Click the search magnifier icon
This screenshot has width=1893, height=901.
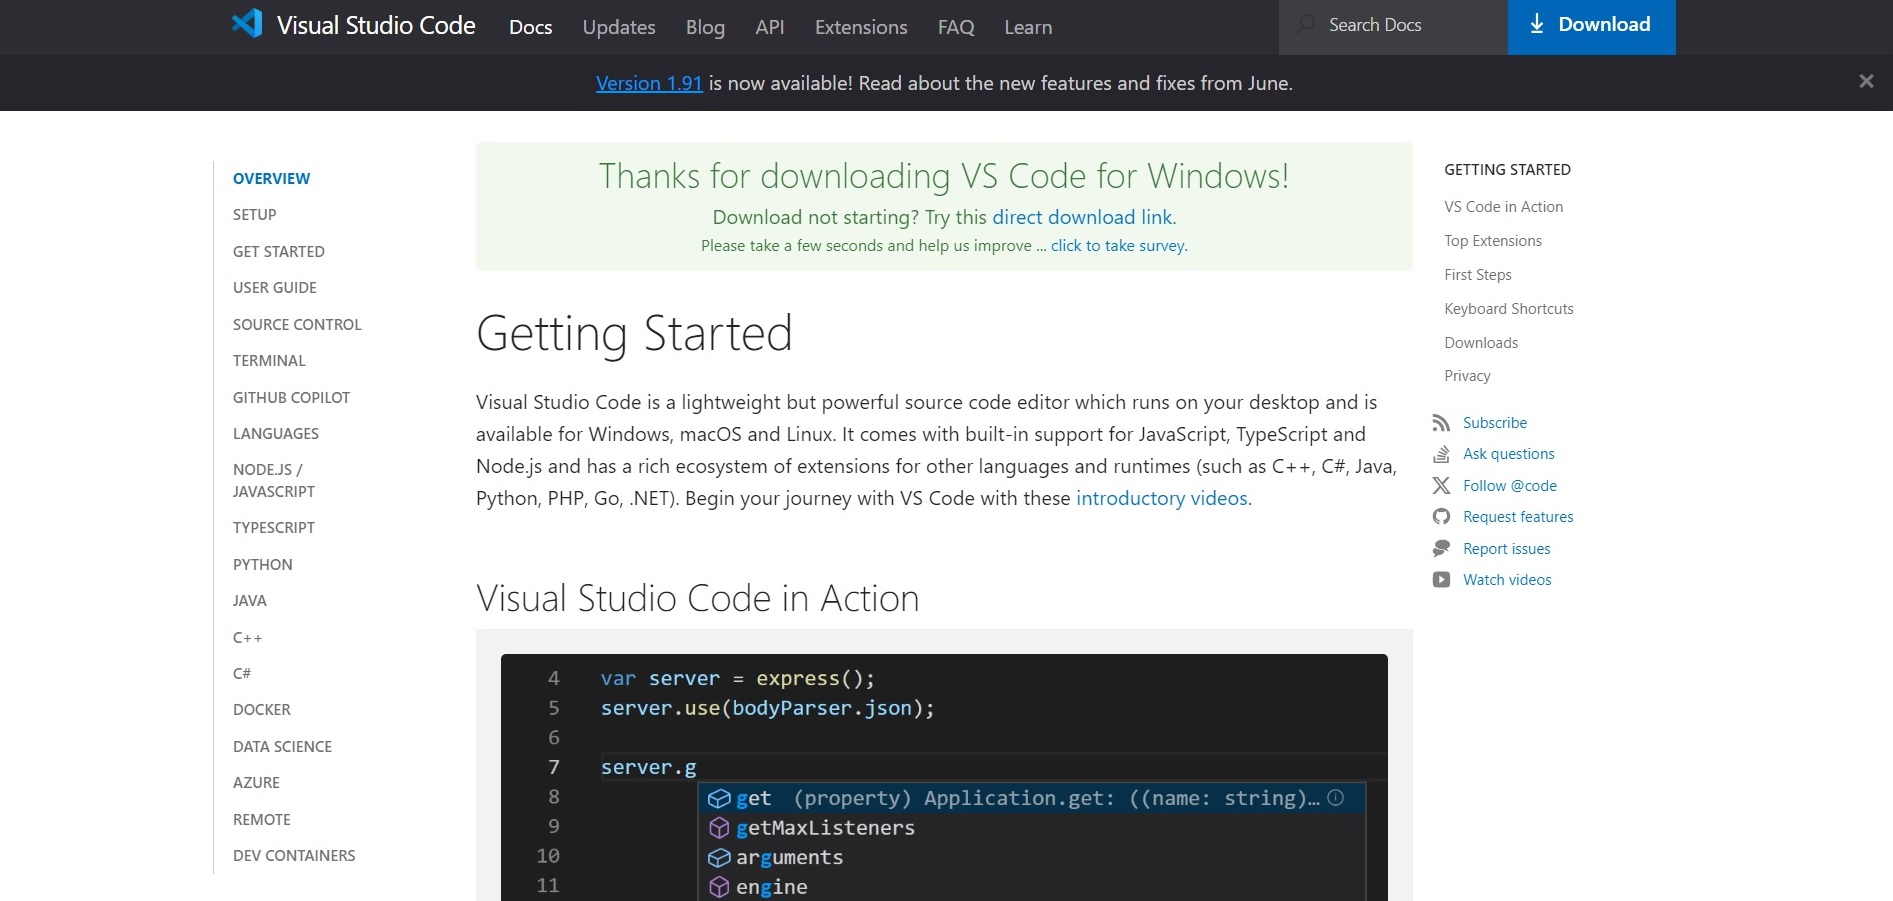click(1306, 24)
